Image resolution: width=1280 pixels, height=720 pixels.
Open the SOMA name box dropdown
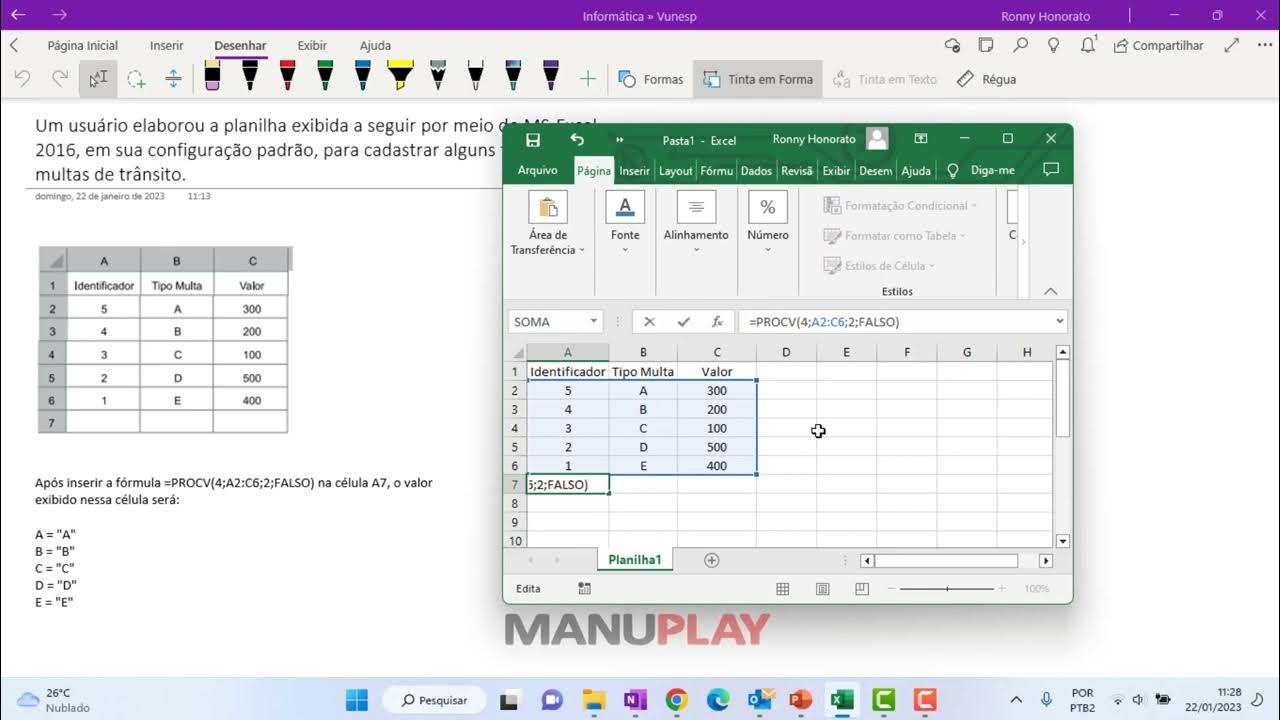point(594,322)
